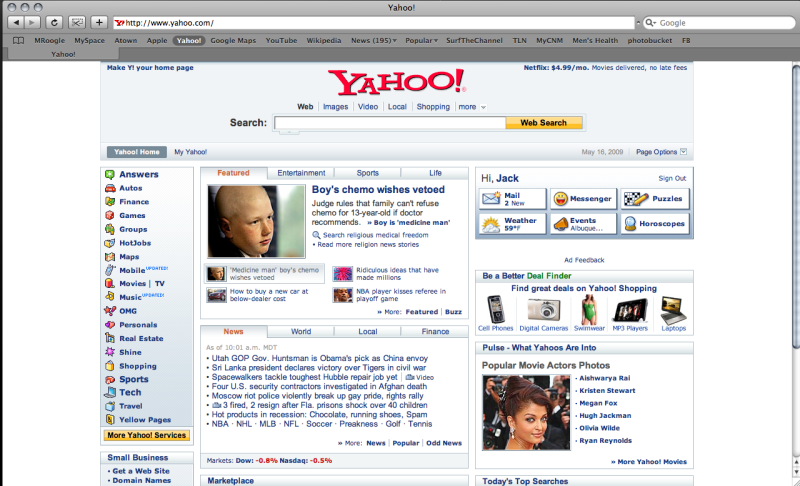Viewport: 800px width, 486px height.
Task: Open the Real Estate sidebar icon
Action: (110, 338)
